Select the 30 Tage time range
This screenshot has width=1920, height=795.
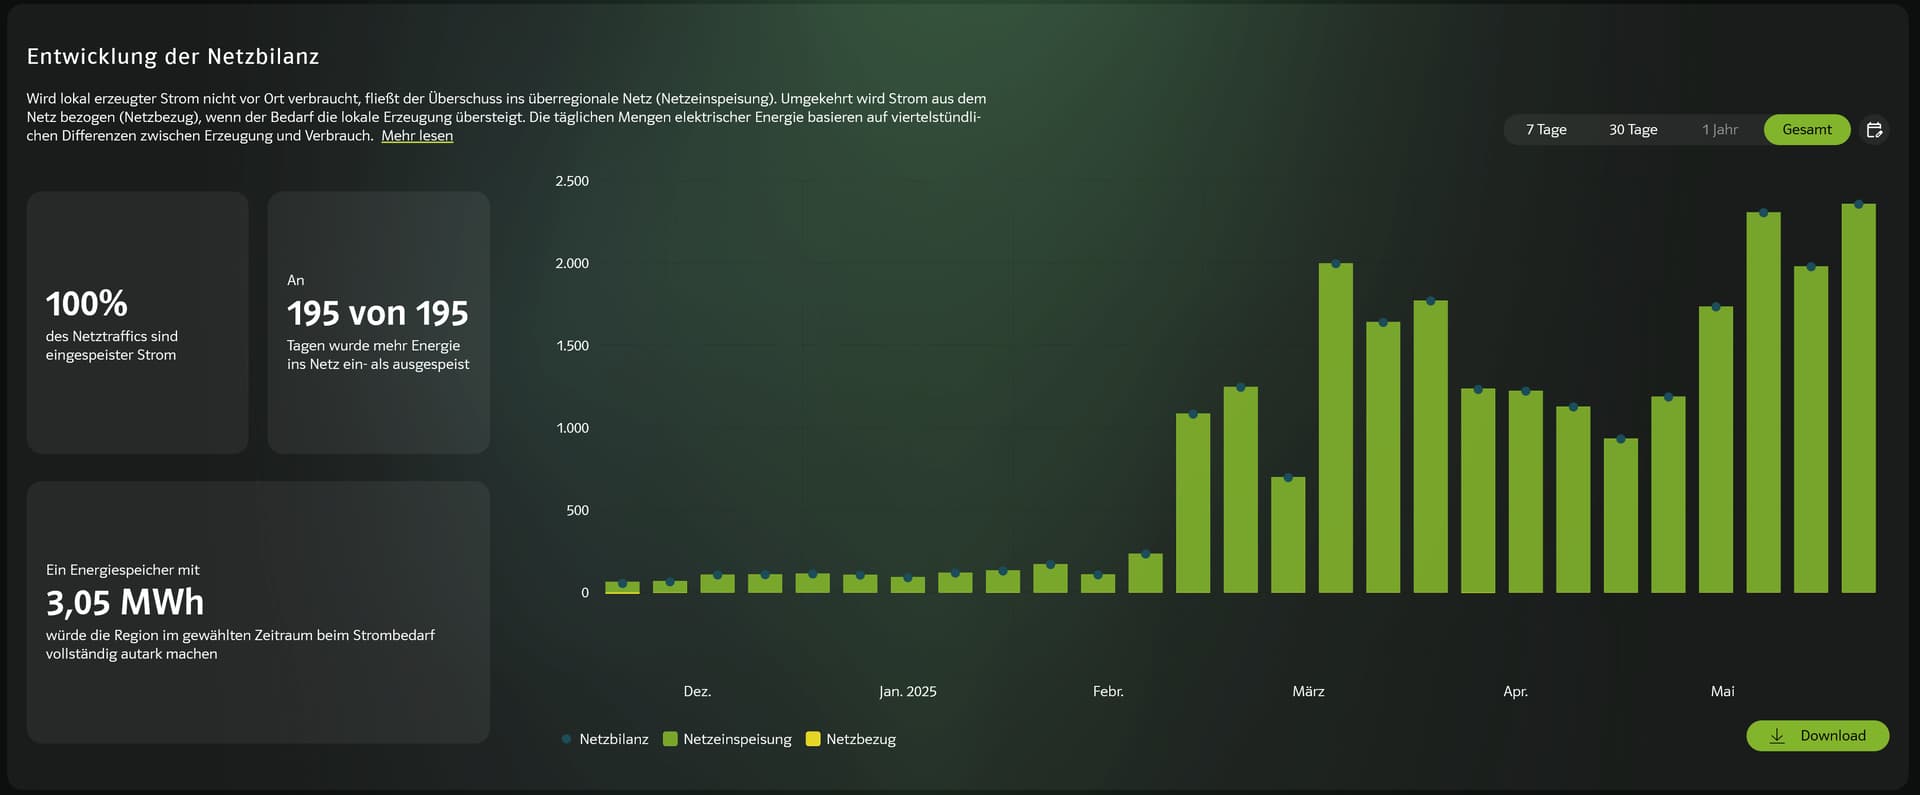(1633, 130)
